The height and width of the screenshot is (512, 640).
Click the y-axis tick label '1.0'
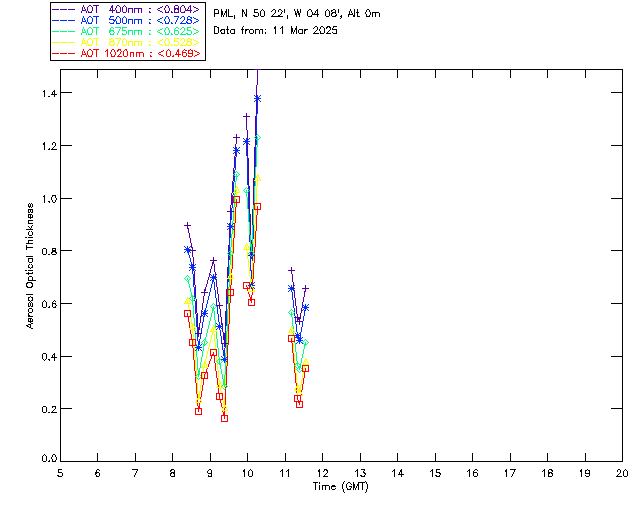(x=49, y=199)
